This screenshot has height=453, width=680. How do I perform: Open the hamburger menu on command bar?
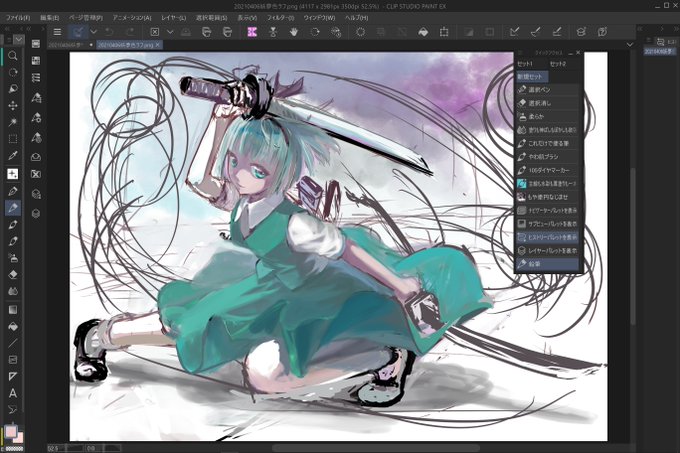point(57,32)
